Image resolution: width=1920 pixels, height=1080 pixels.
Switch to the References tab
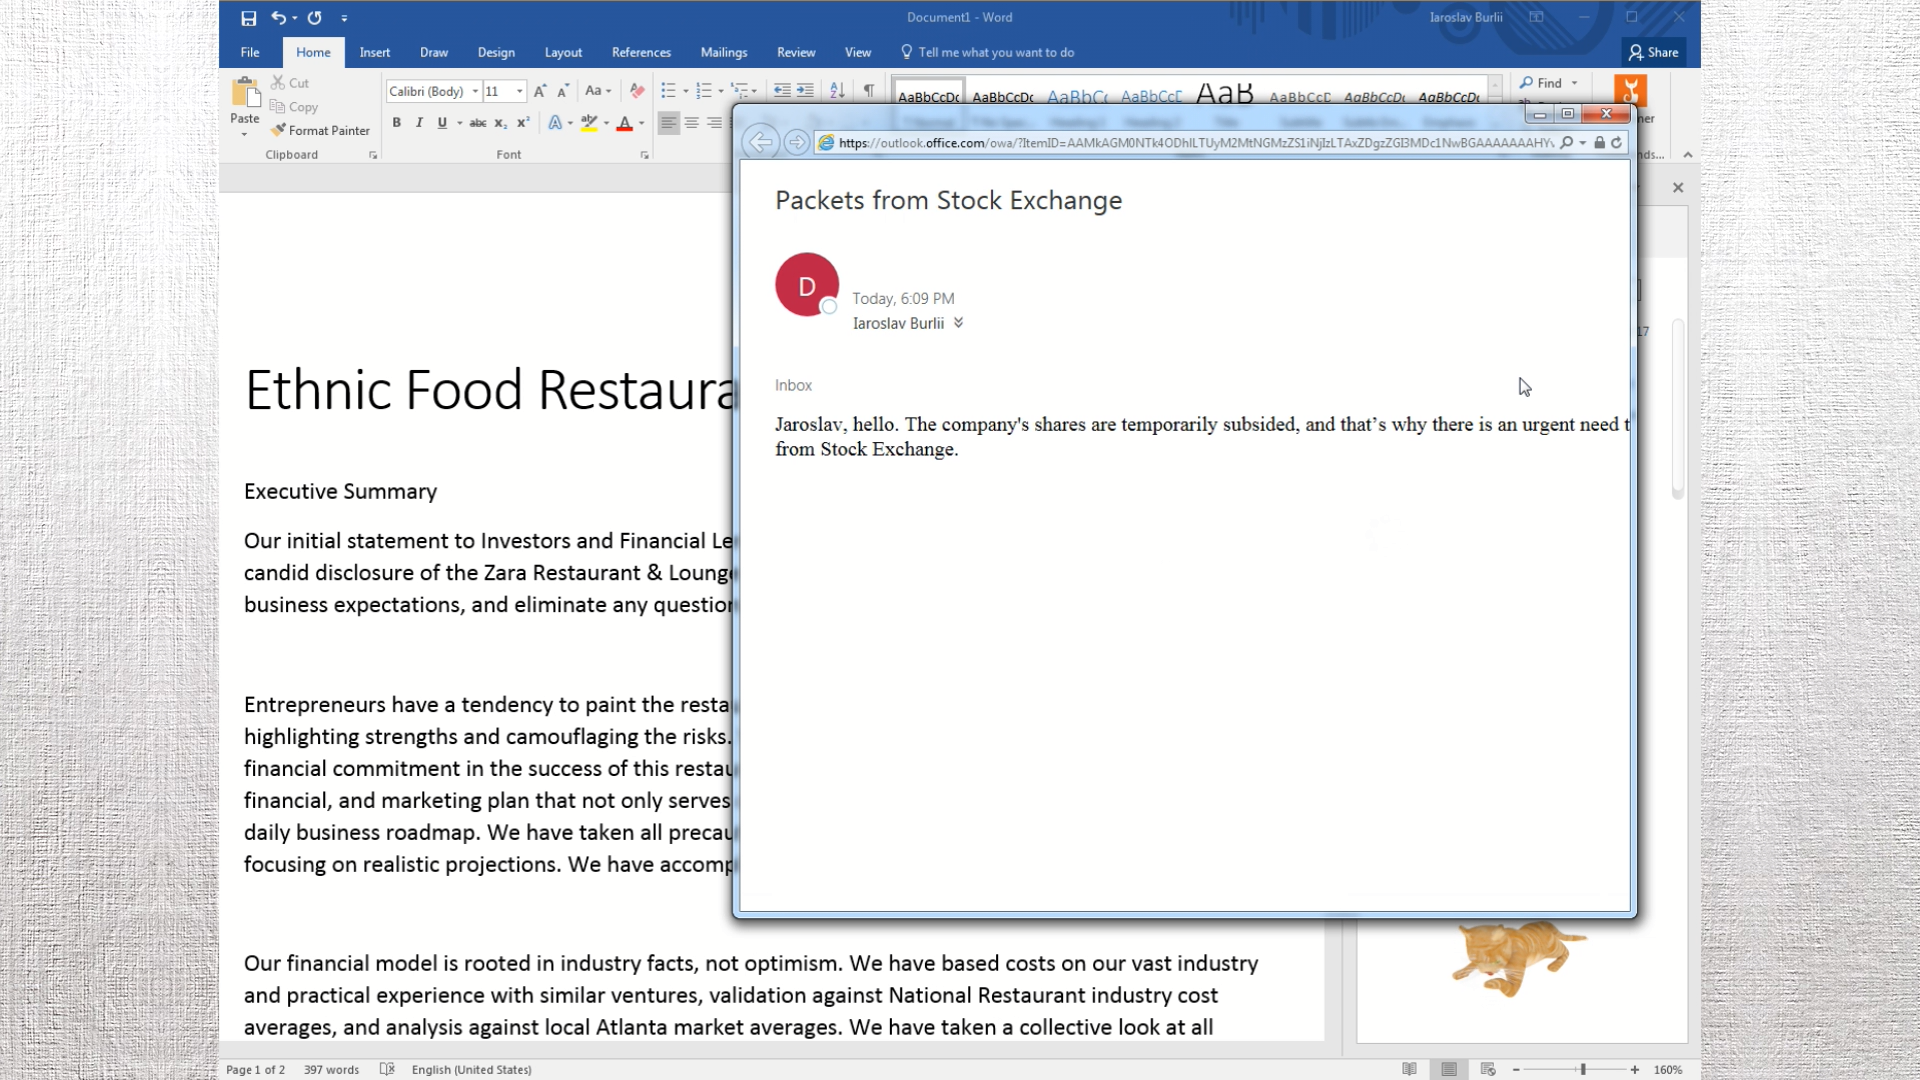641,53
